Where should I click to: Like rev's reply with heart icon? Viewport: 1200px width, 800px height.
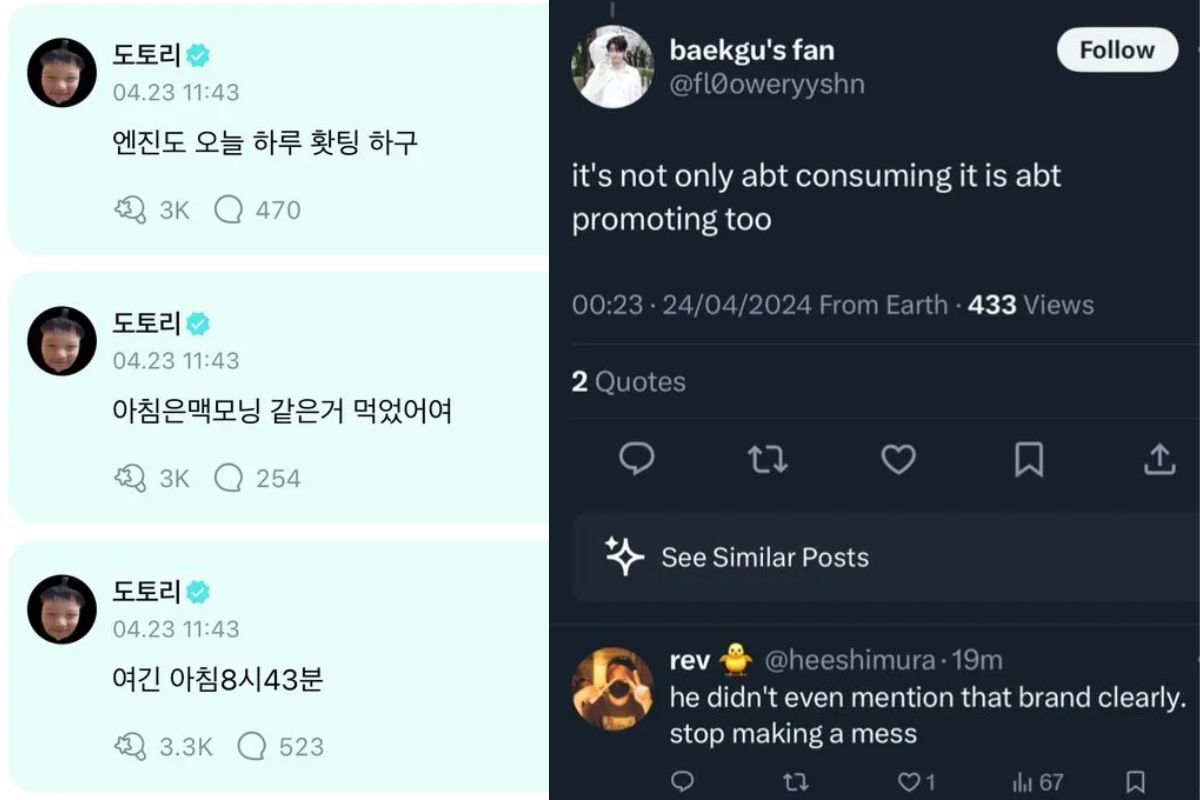point(908,782)
